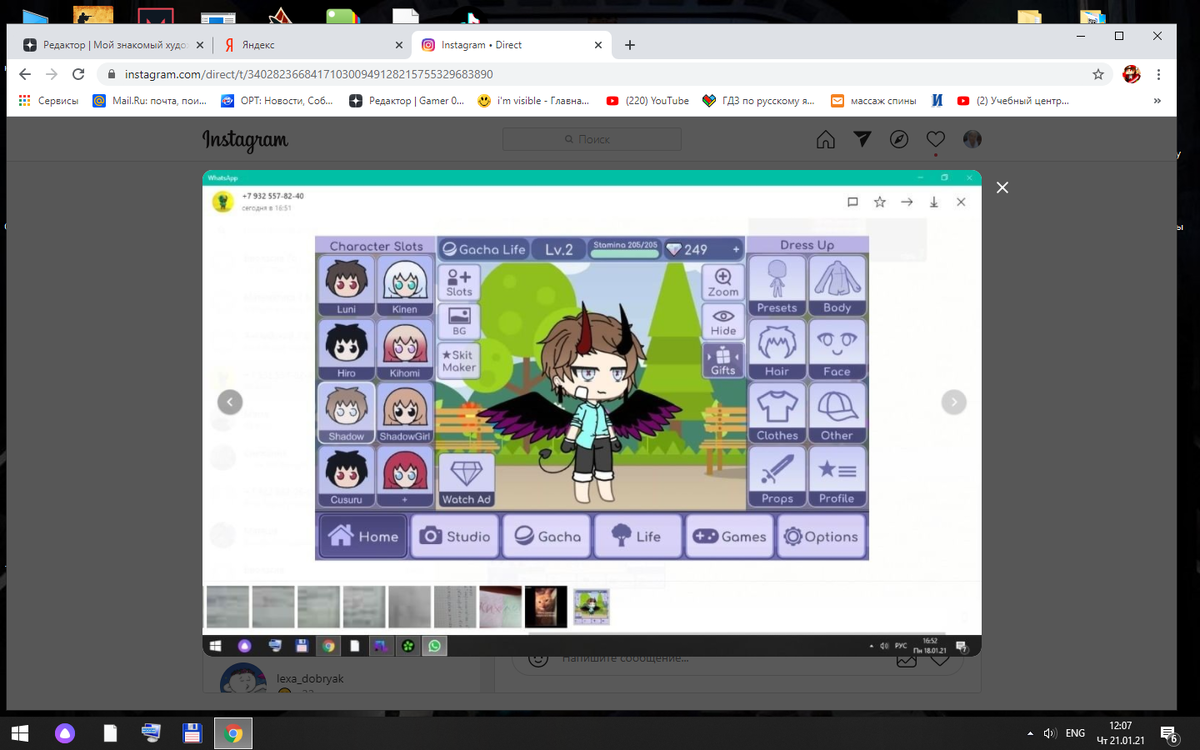Click WhatsApp viewer star favorite icon
The width and height of the screenshot is (1200, 750).
point(880,202)
